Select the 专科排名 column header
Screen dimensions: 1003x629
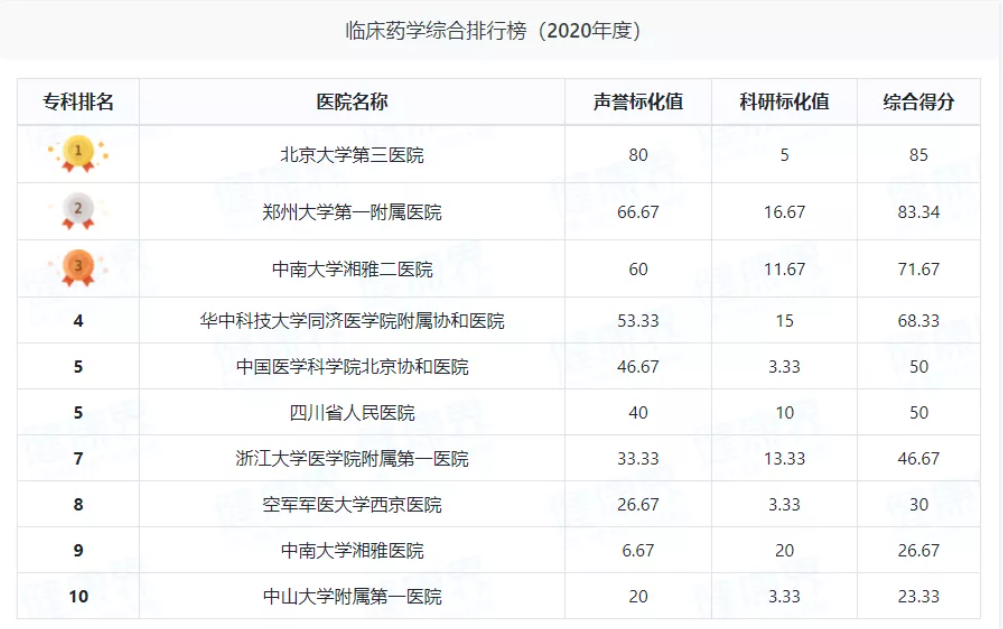pyautogui.click(x=78, y=102)
